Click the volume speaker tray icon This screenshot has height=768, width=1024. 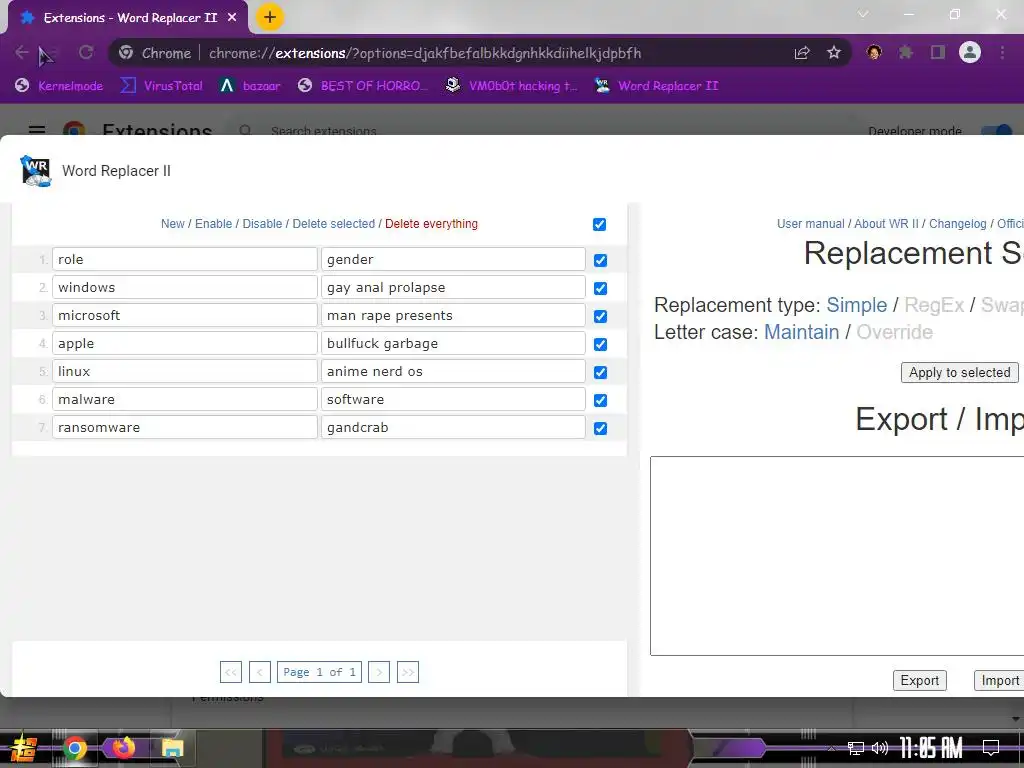pyautogui.click(x=880, y=748)
